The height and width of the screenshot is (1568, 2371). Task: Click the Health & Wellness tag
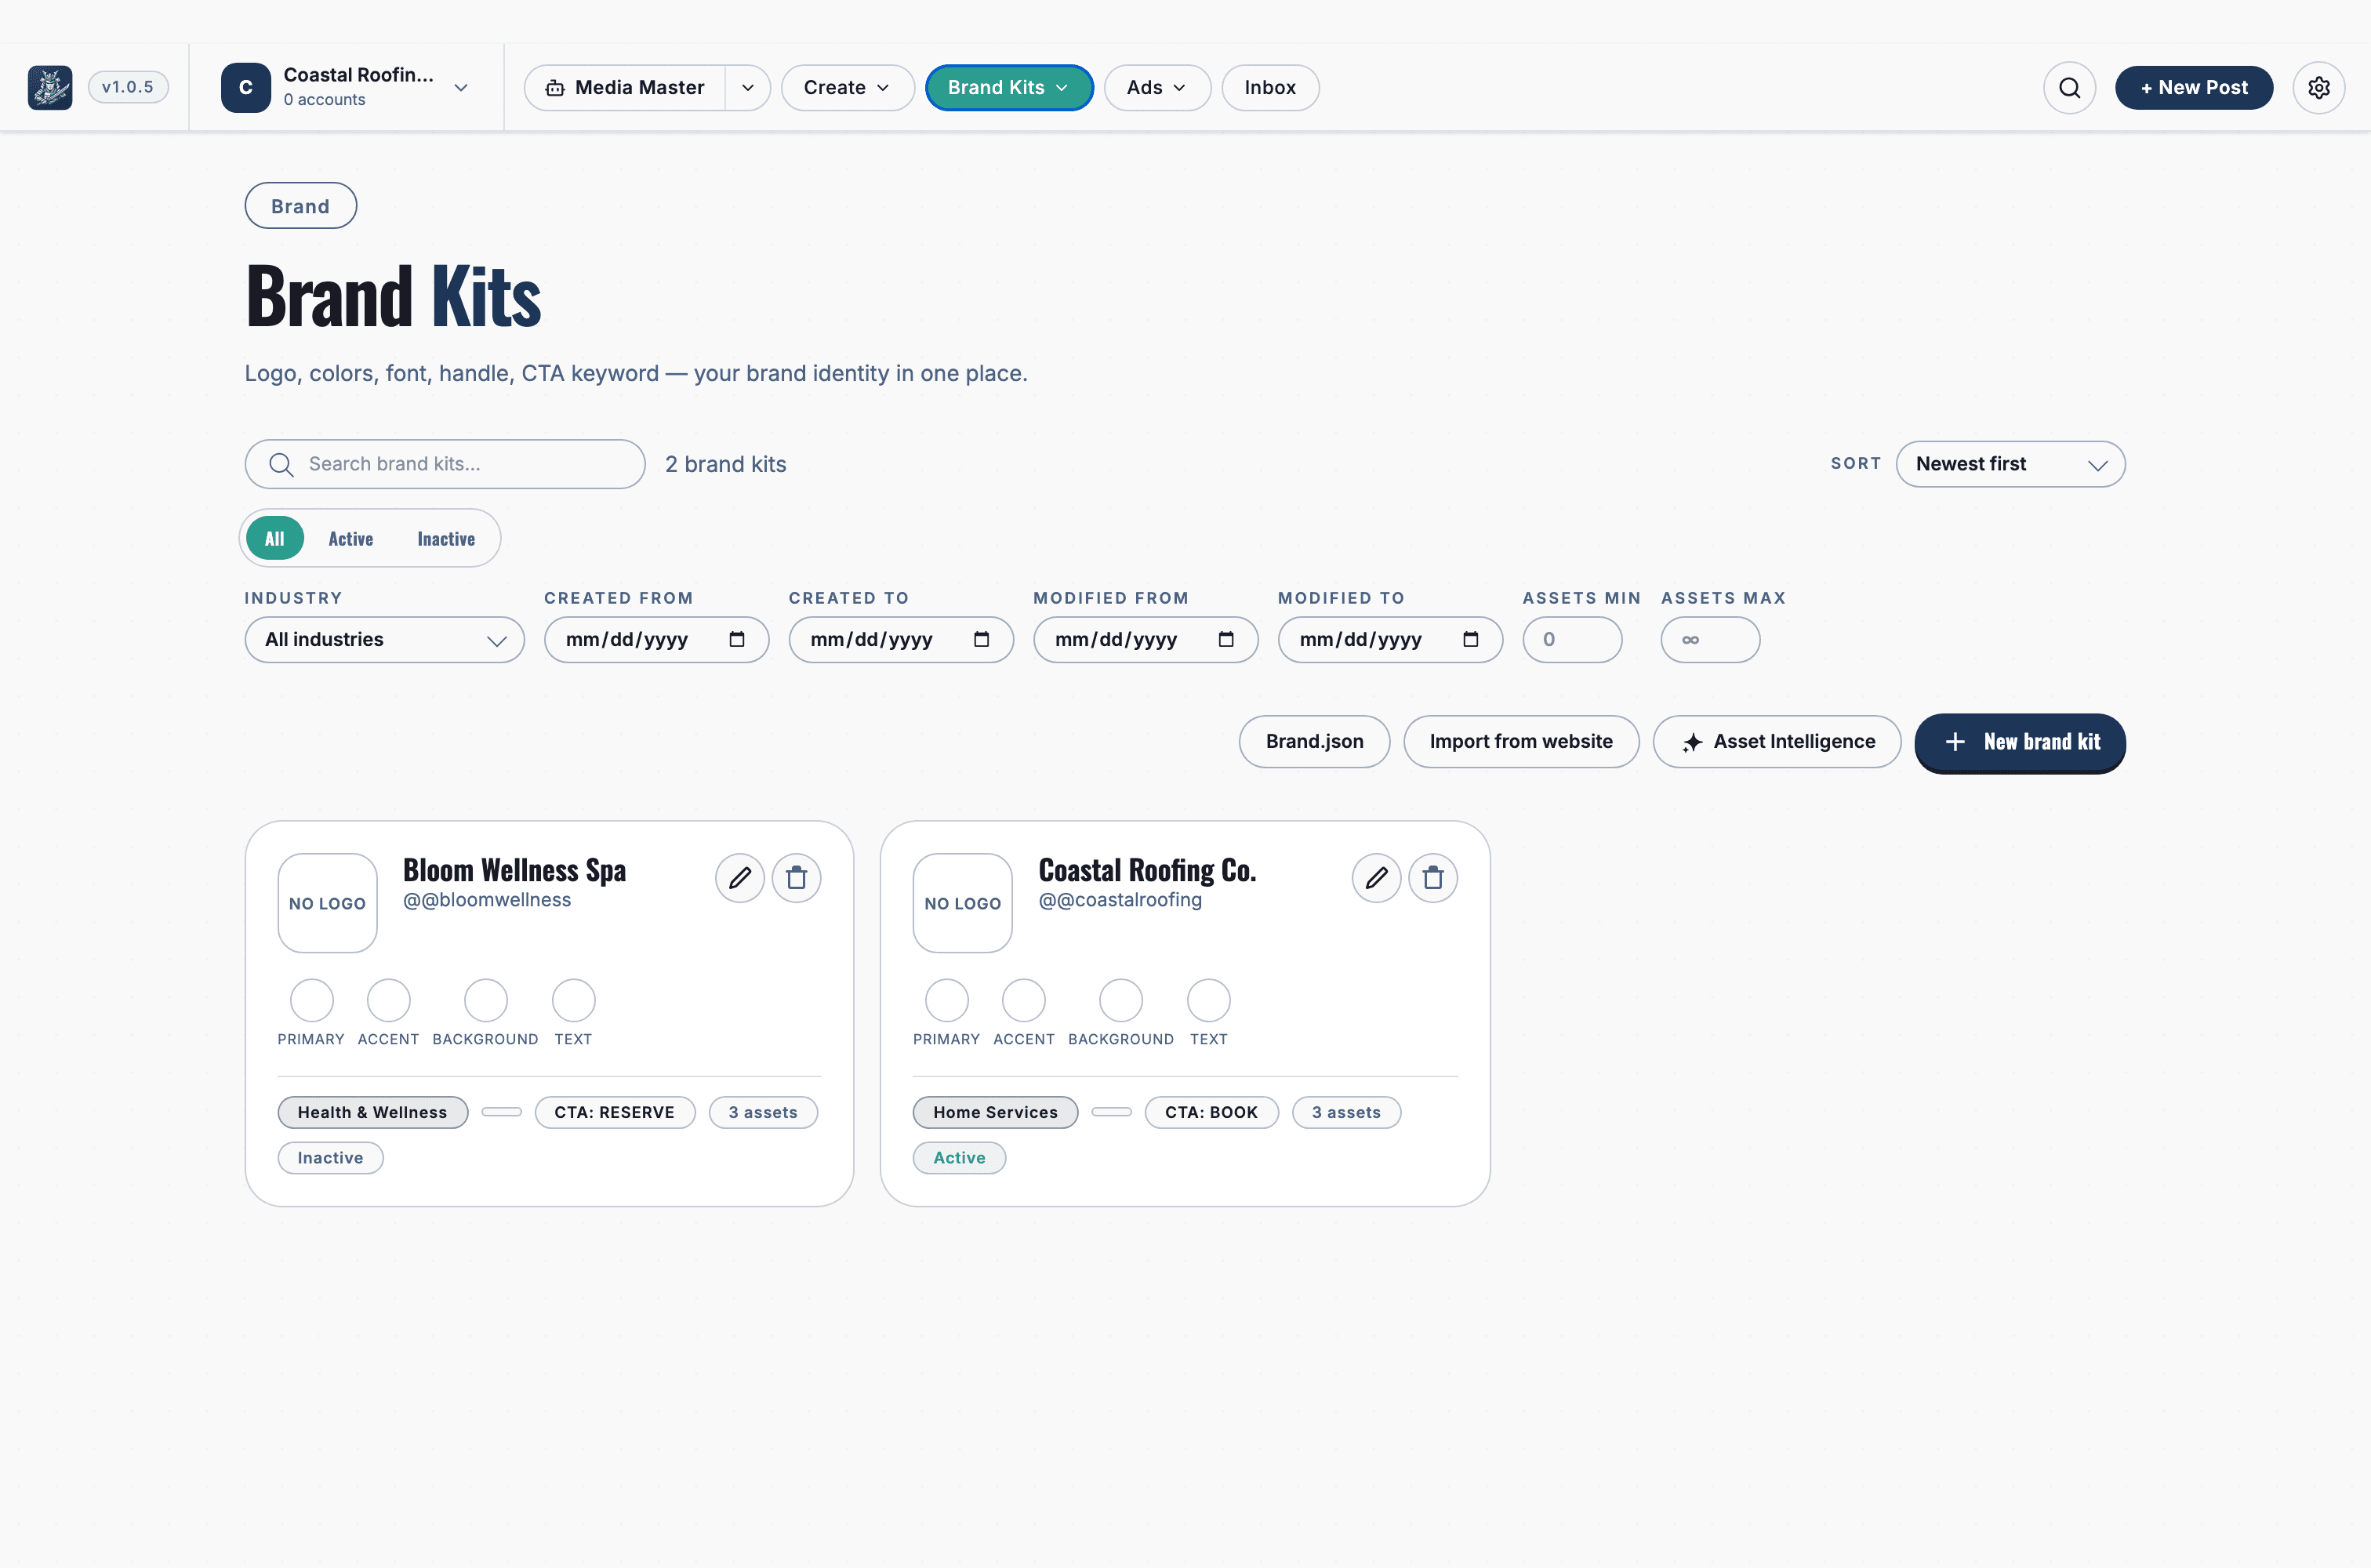(x=372, y=1113)
